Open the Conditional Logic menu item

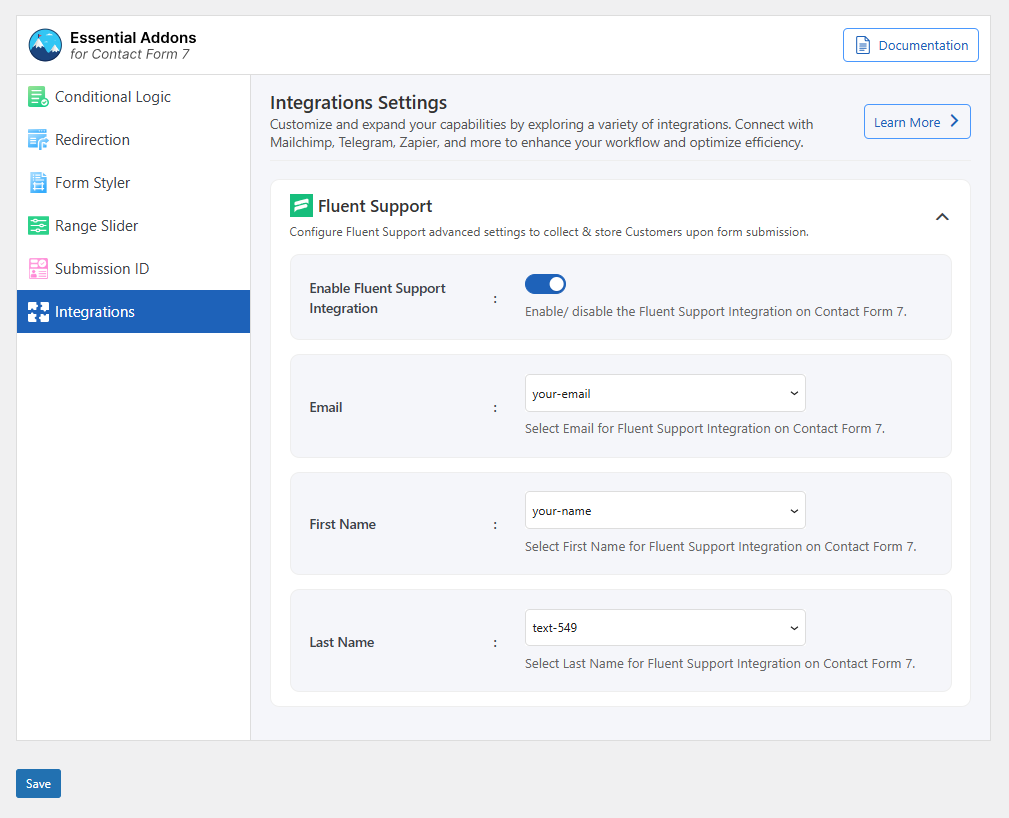click(x=133, y=97)
